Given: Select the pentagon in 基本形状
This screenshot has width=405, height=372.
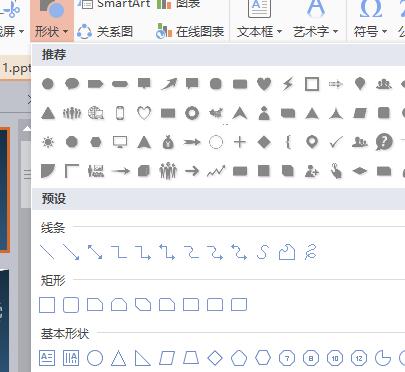Looking at the screenshot, I should tap(239, 358).
